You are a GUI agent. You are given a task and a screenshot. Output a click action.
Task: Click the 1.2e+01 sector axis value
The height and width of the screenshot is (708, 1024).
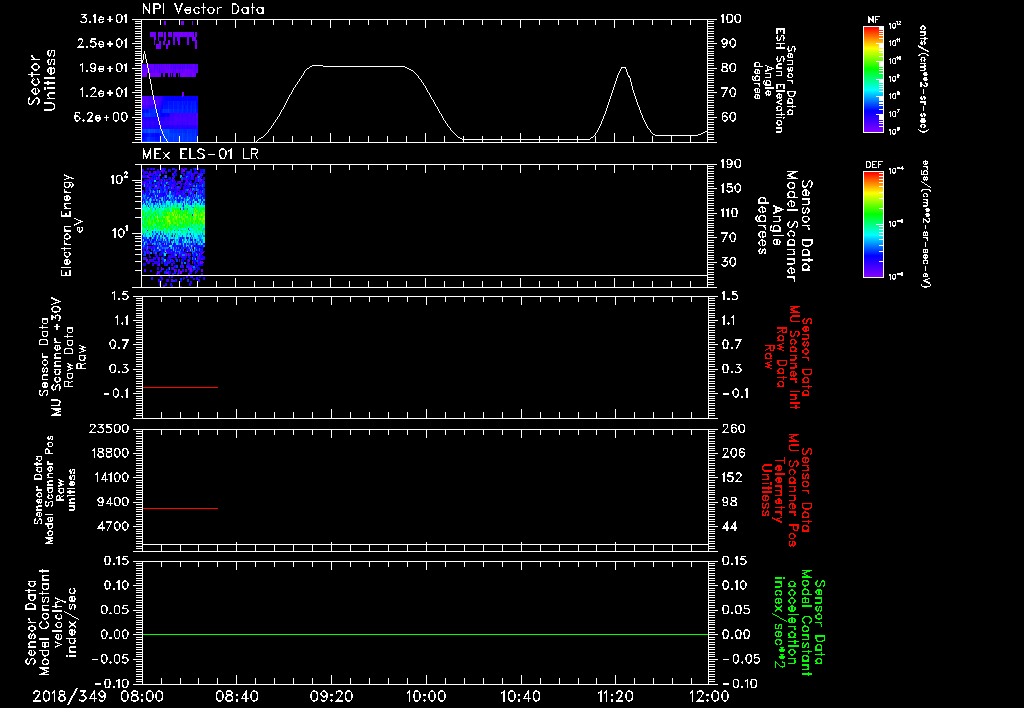coord(104,93)
